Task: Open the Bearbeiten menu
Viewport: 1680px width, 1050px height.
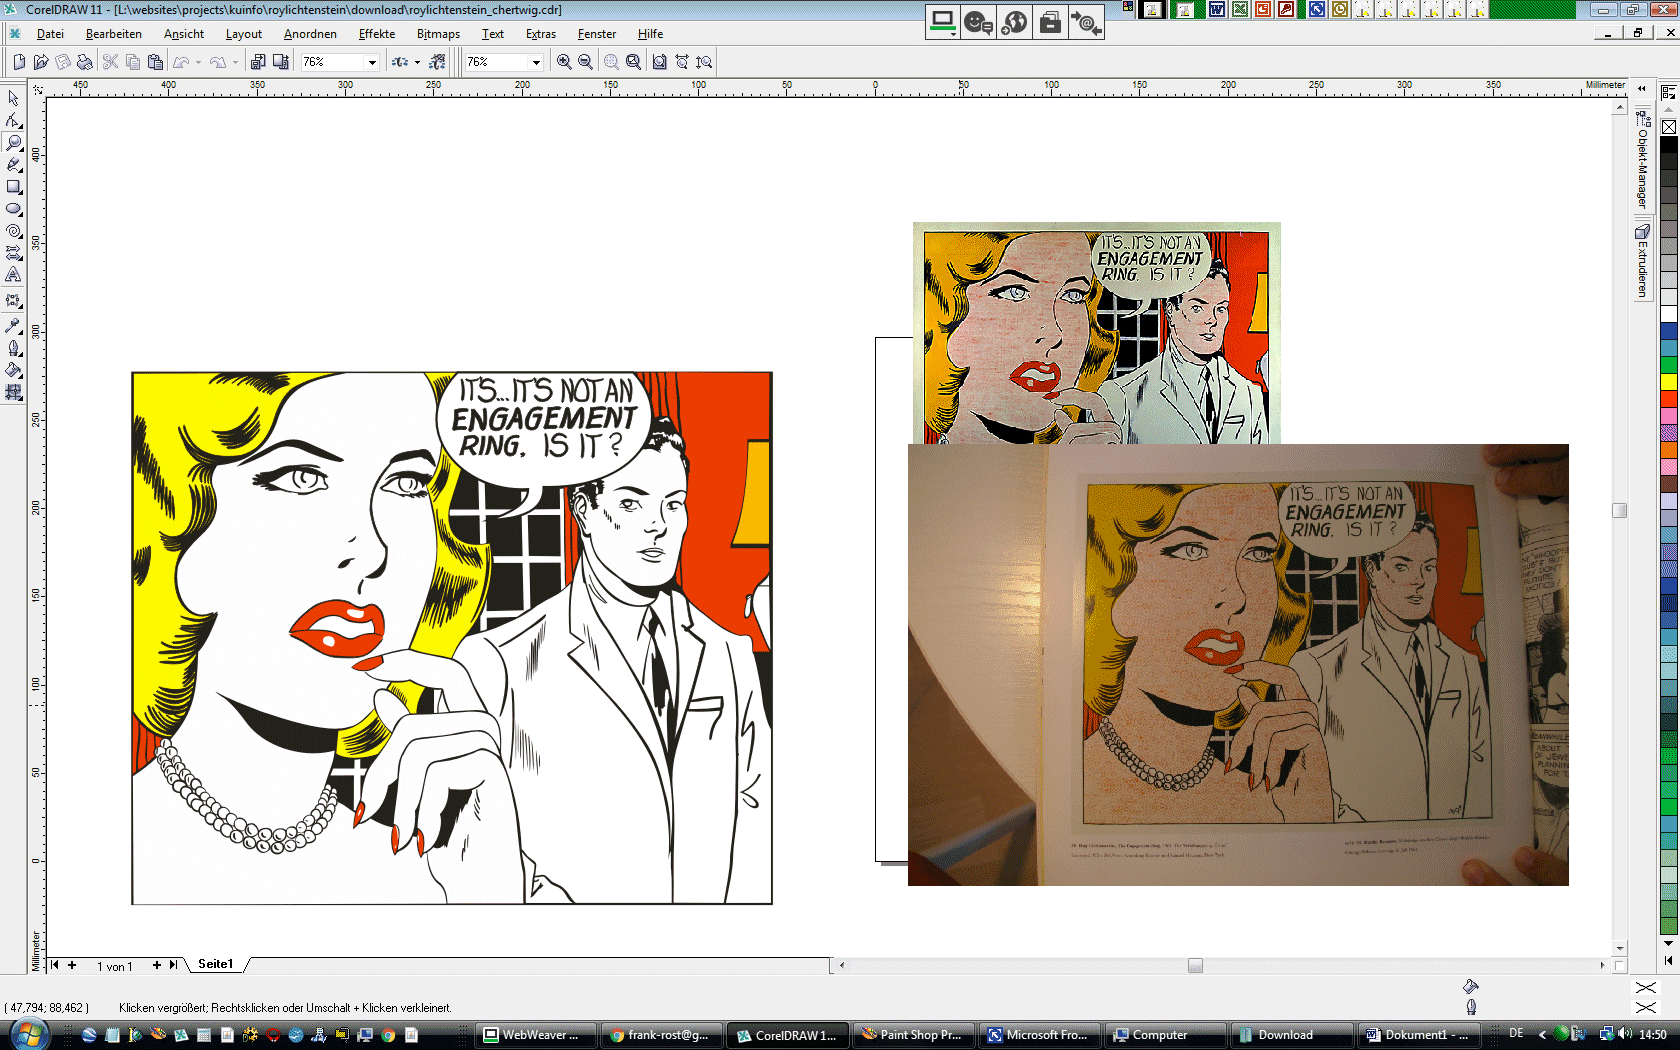Action: click(114, 34)
